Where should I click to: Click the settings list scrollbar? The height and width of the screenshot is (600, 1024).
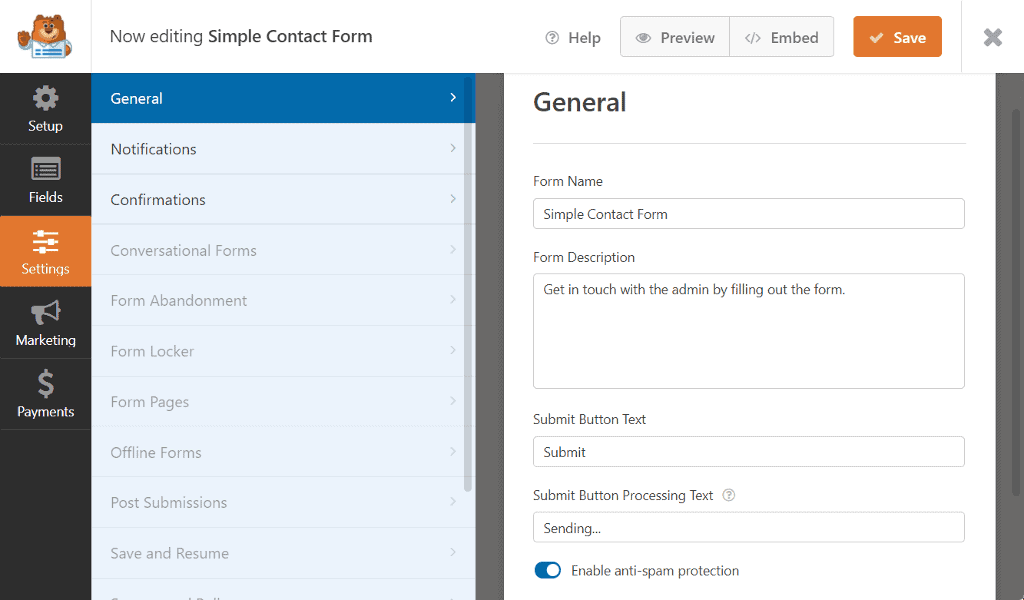[469, 300]
